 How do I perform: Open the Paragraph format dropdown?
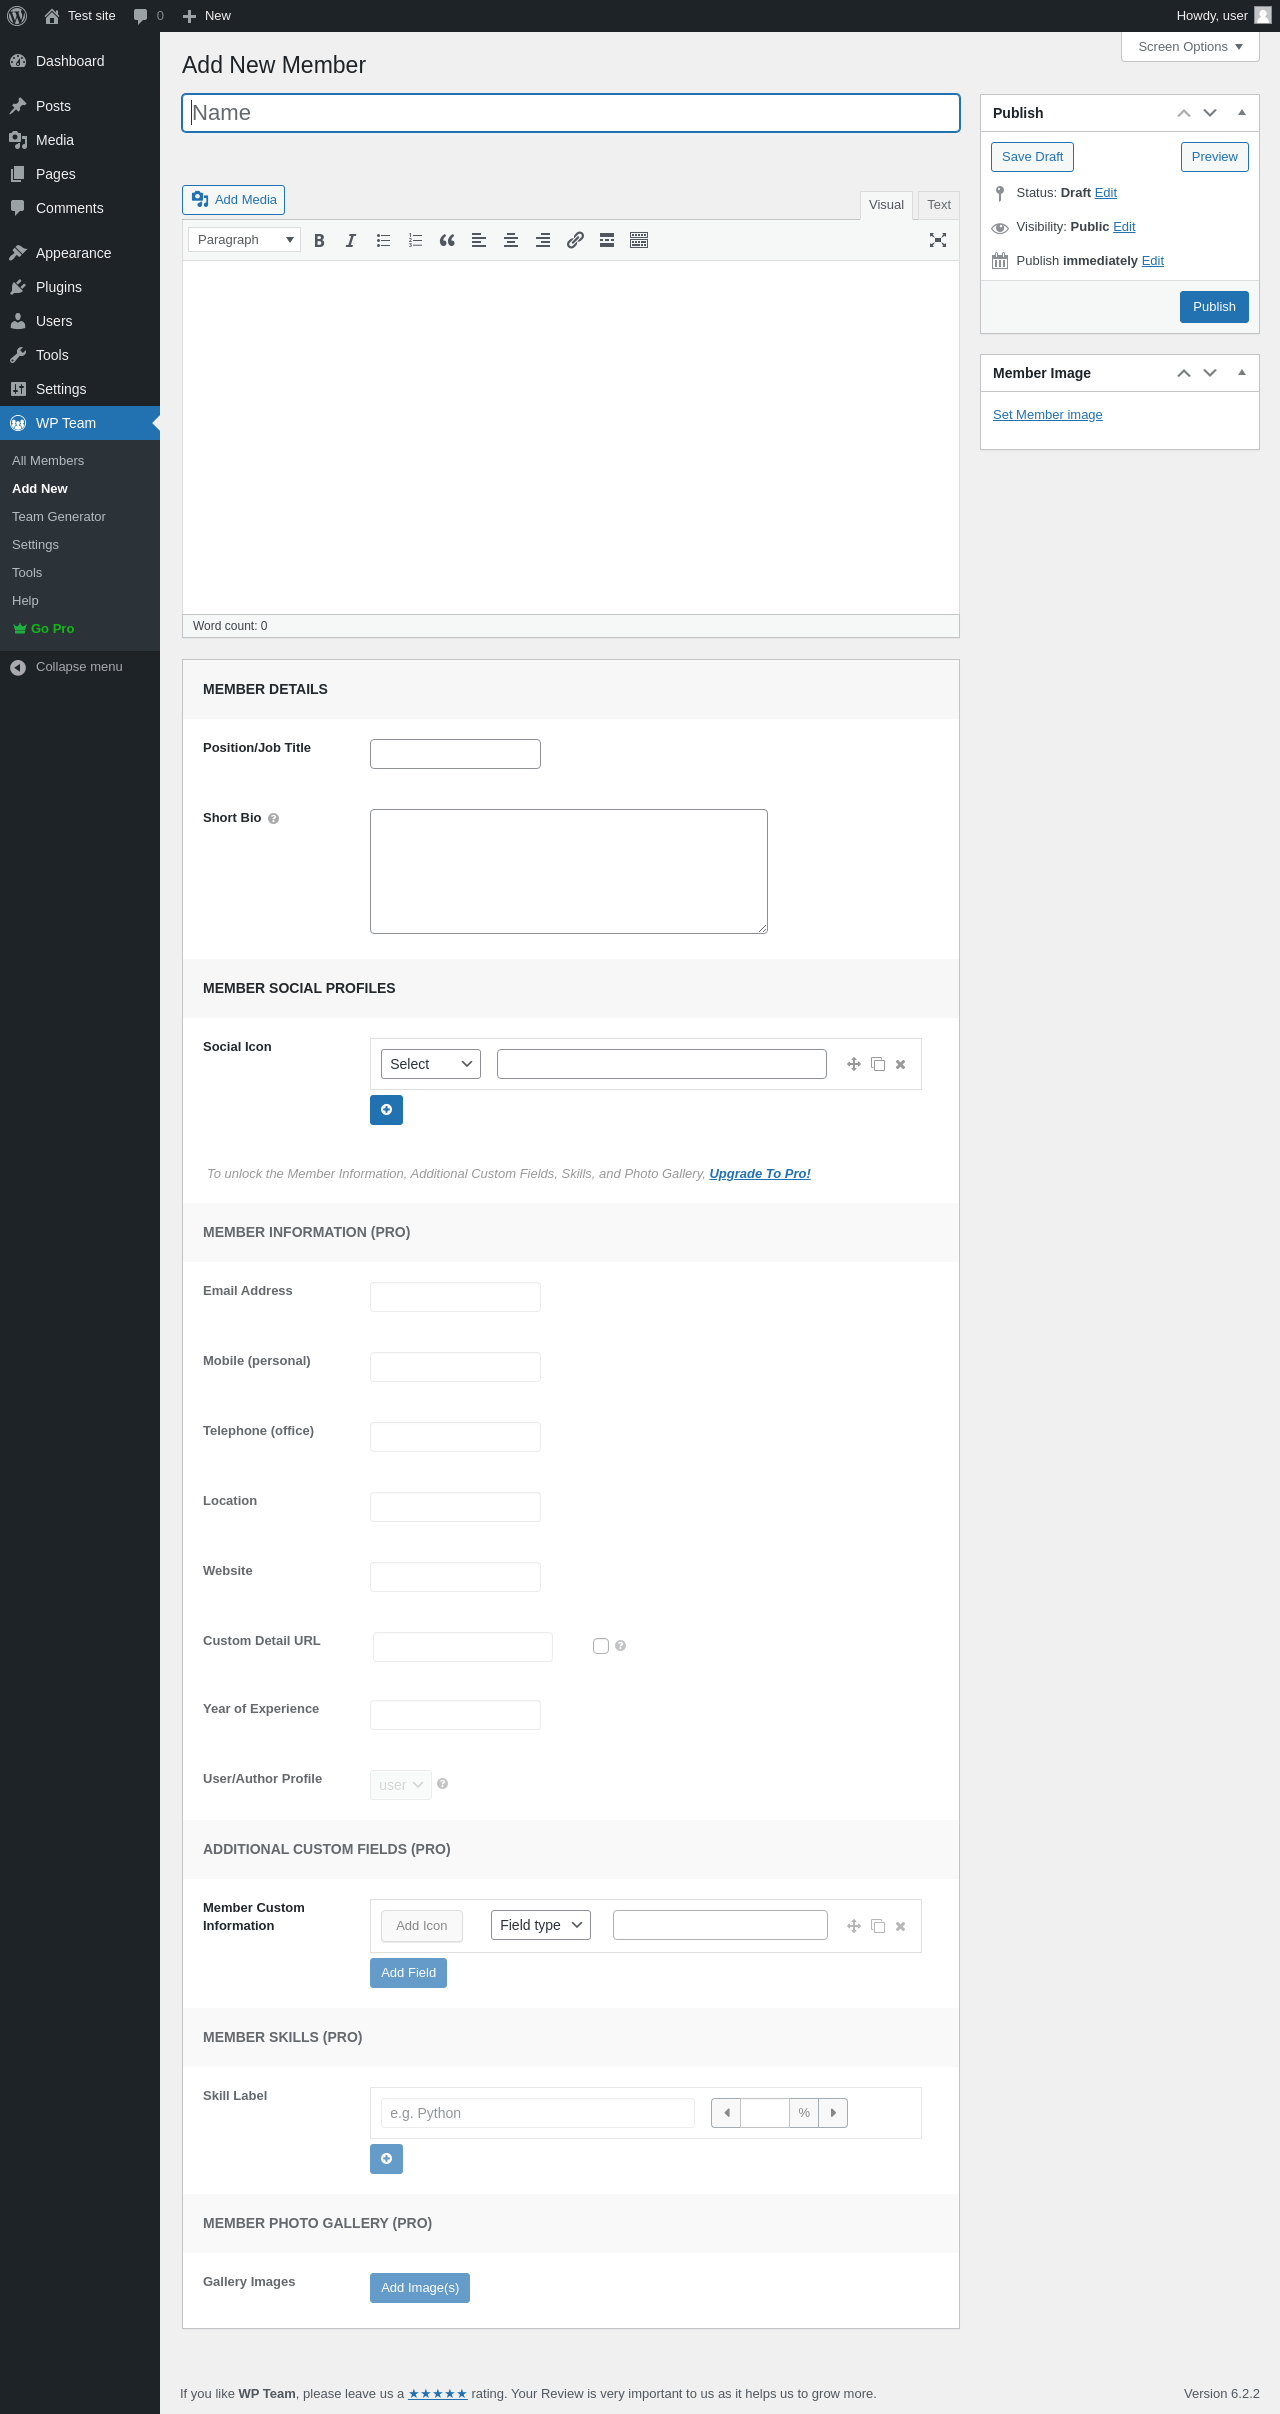click(x=244, y=240)
